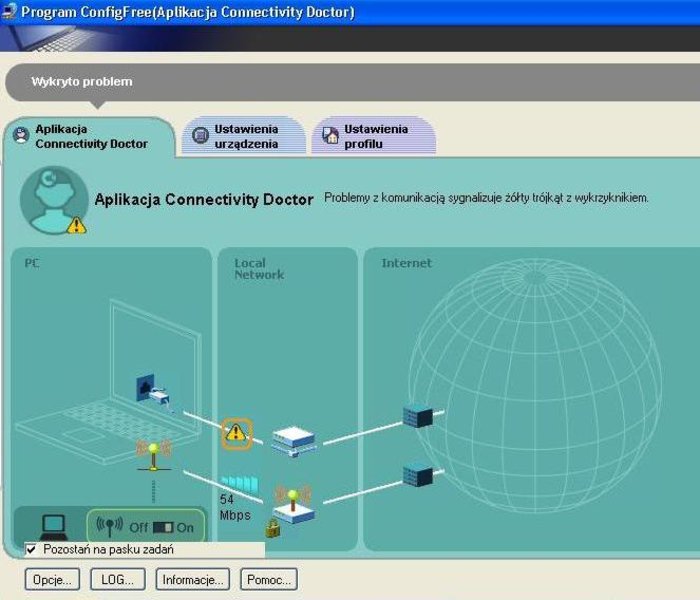Open help with Pomoc... button

pyautogui.click(x=269, y=579)
